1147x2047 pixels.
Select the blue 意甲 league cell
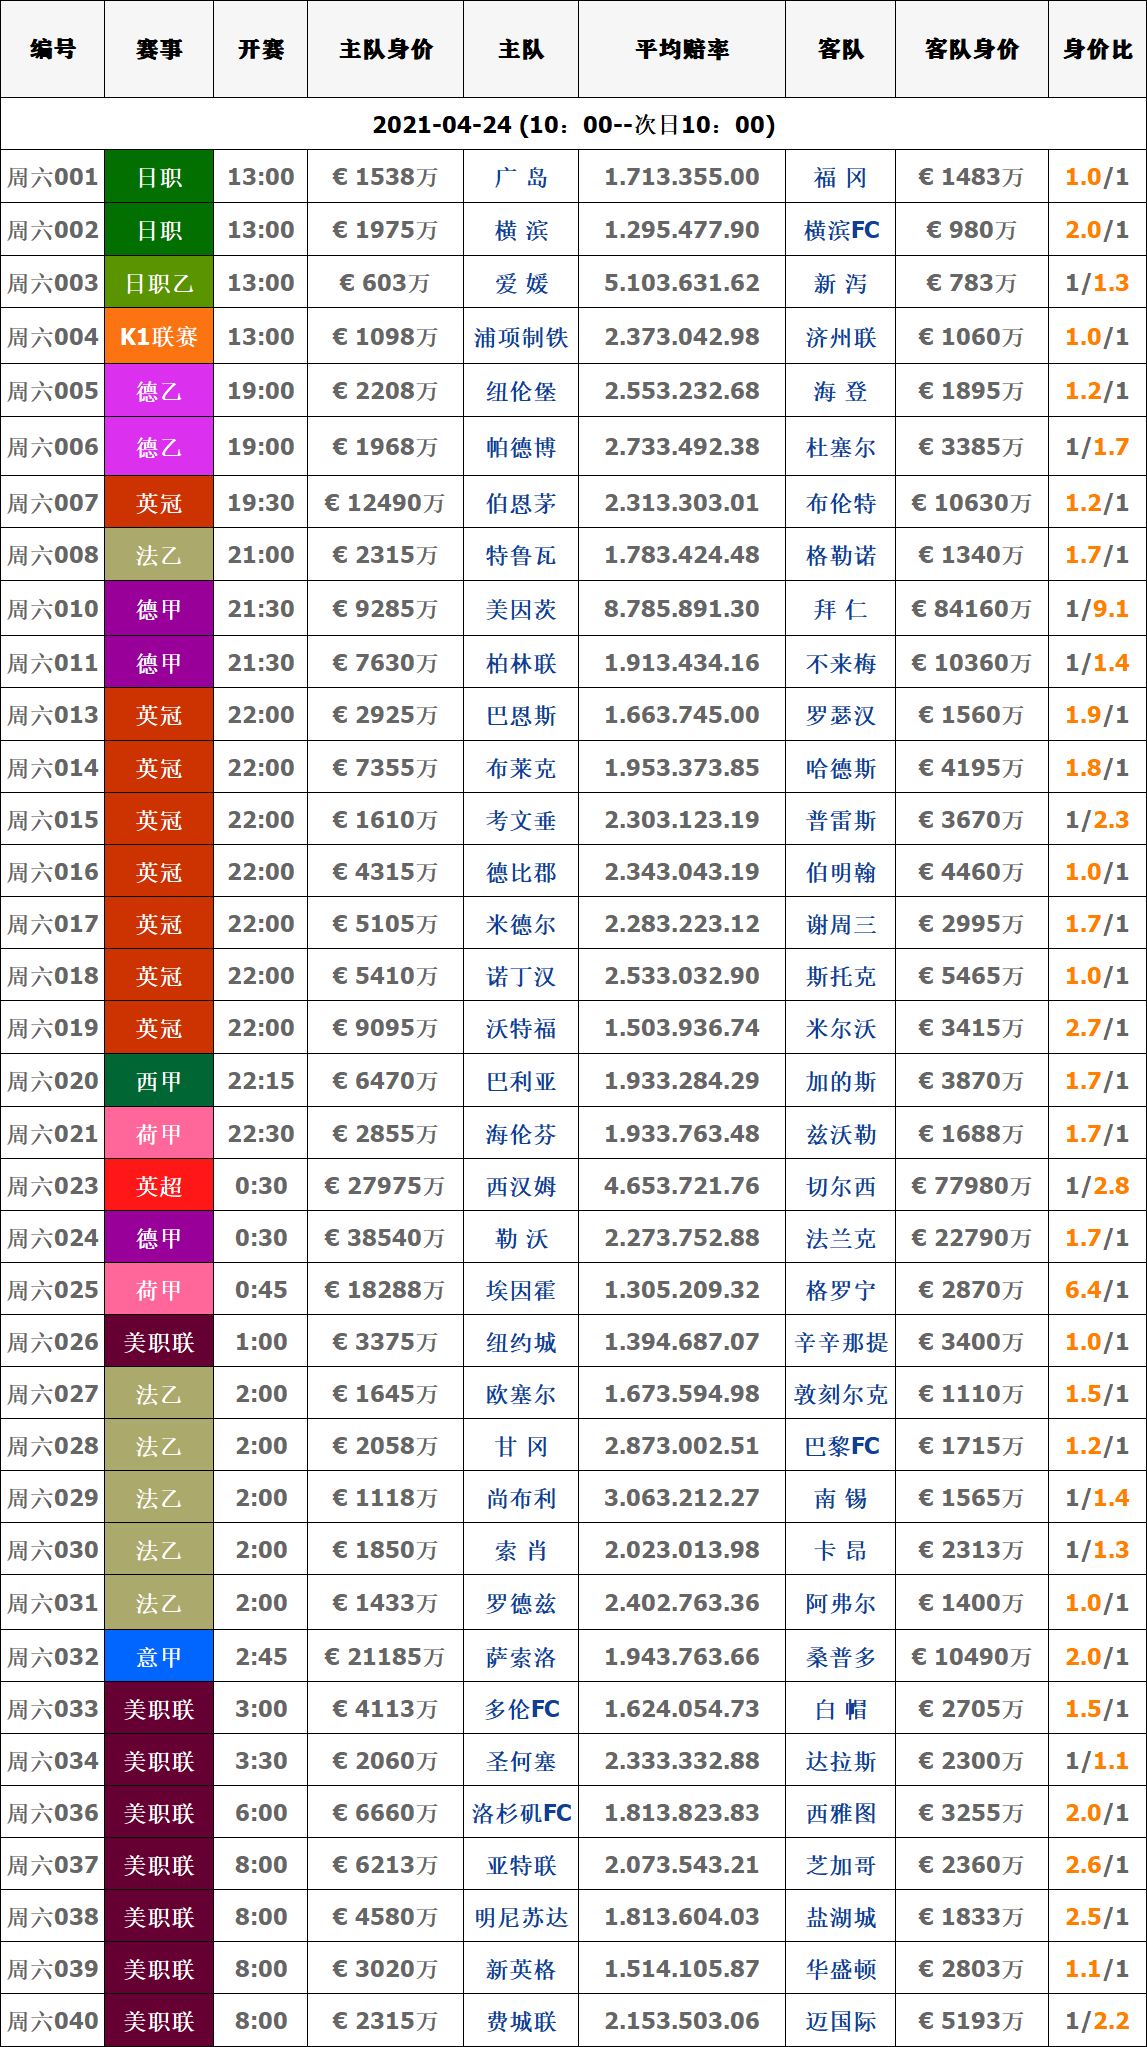point(159,1657)
